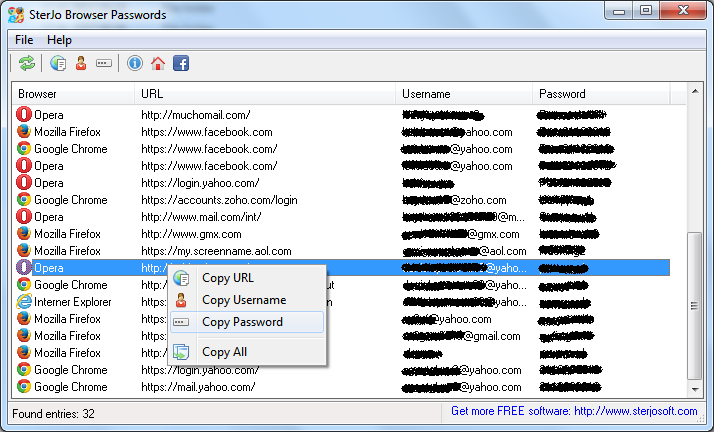Click the SterJo Browser Passwords title bar icon
Screen dimensions: 714x432
pyautogui.click(x=16, y=15)
